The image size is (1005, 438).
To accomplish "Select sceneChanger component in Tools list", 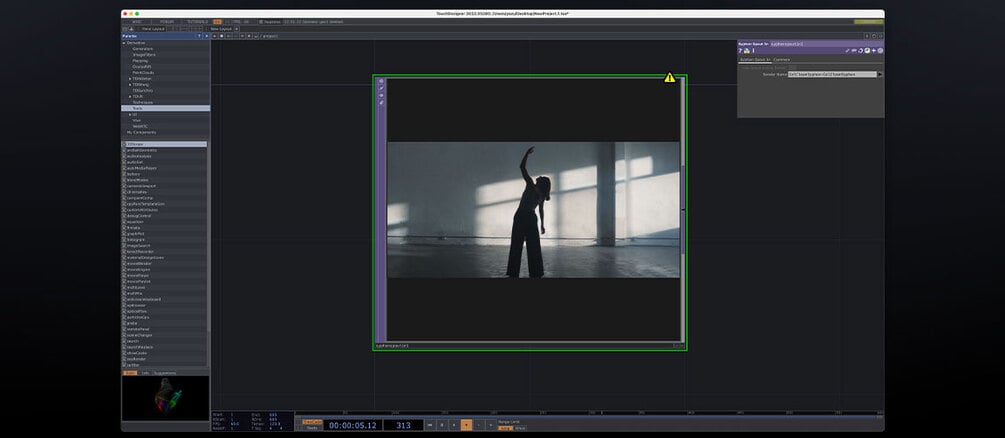I will 140,335.
